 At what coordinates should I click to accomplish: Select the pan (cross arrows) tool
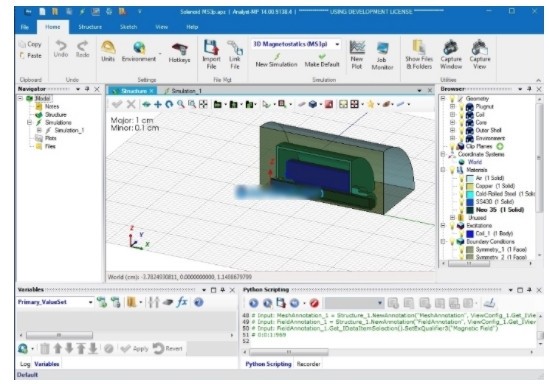[158, 104]
